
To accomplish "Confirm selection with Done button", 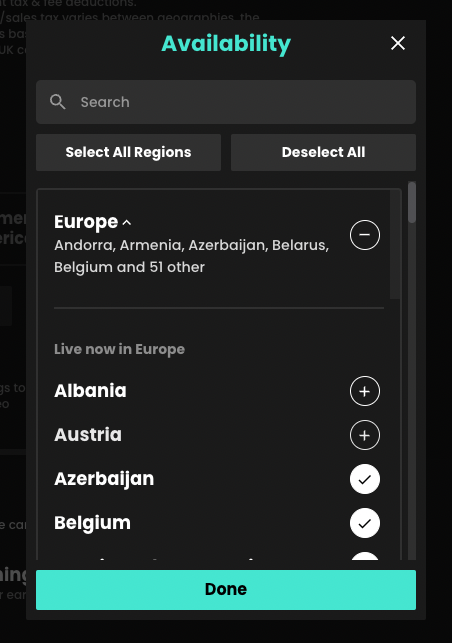I will pos(226,589).
